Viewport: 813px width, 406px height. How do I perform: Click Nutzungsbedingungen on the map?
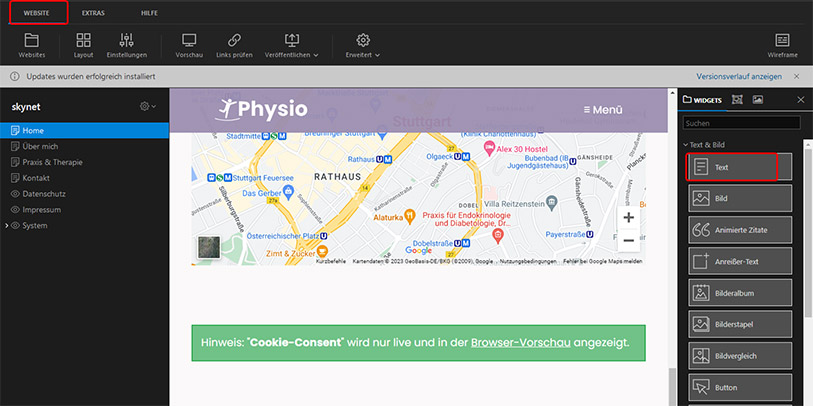527,261
